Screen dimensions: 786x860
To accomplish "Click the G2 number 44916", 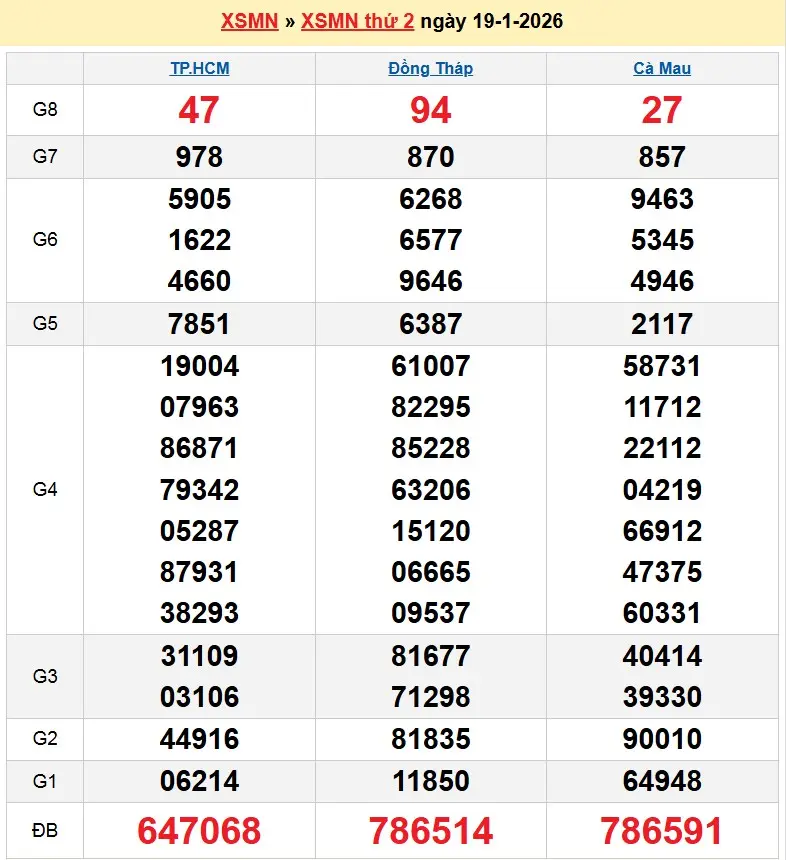I will (x=199, y=739).
